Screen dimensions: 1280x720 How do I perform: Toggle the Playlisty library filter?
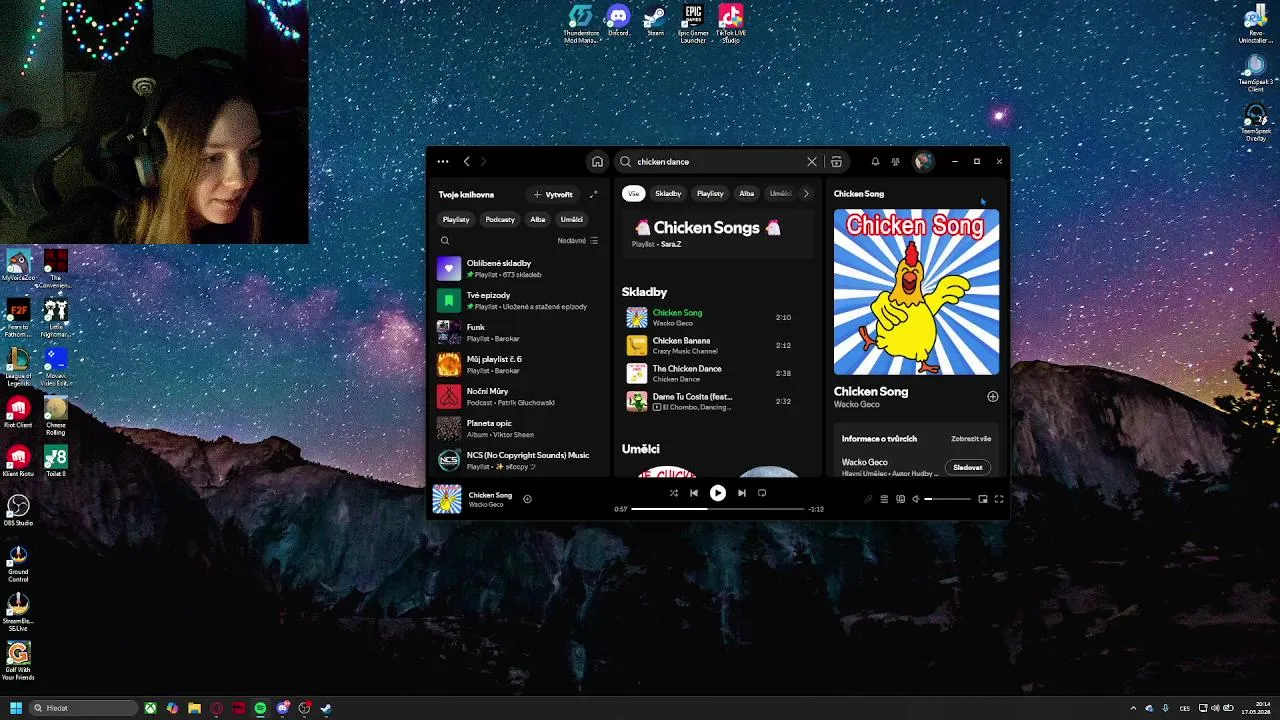coord(456,219)
